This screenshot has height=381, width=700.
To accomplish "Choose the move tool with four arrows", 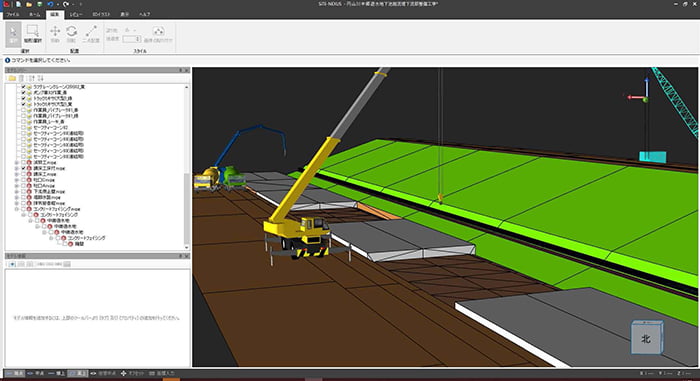I will tap(55, 34).
